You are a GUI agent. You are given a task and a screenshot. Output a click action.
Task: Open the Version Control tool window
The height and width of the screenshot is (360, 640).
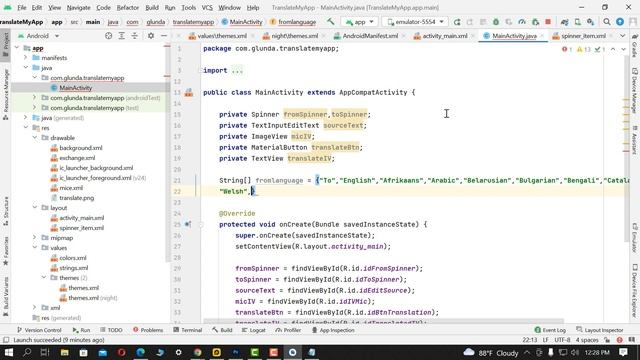coord(39,330)
